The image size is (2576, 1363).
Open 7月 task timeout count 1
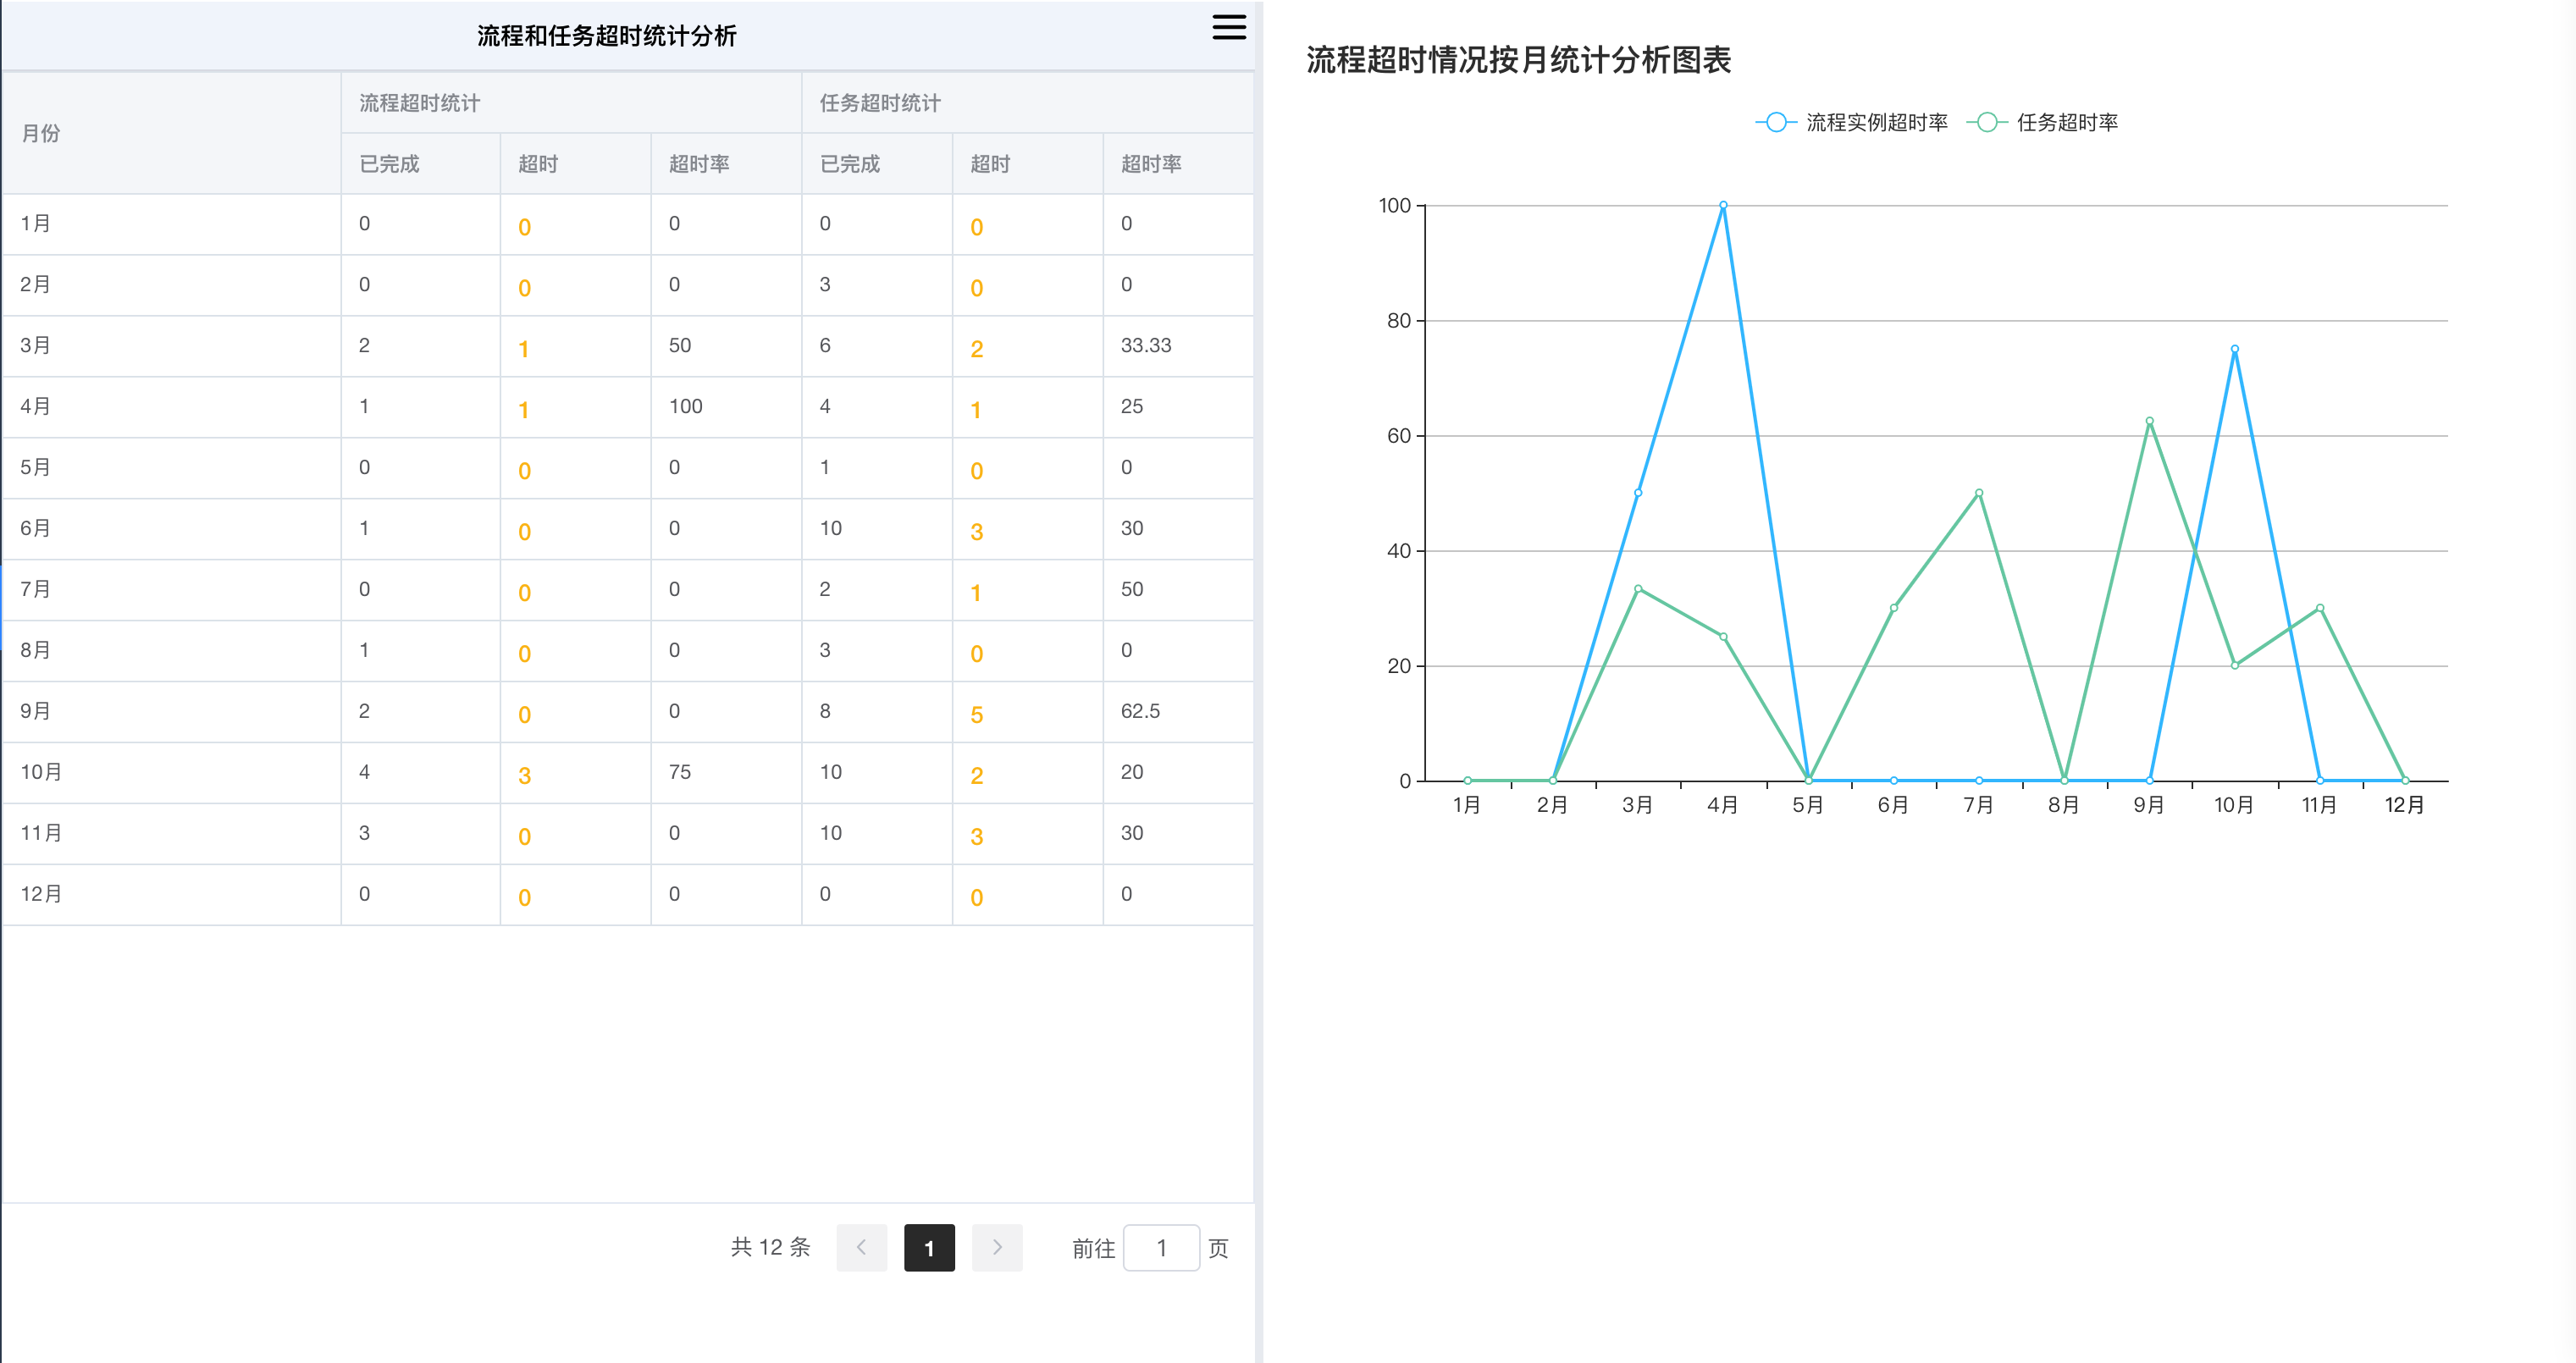pos(975,593)
